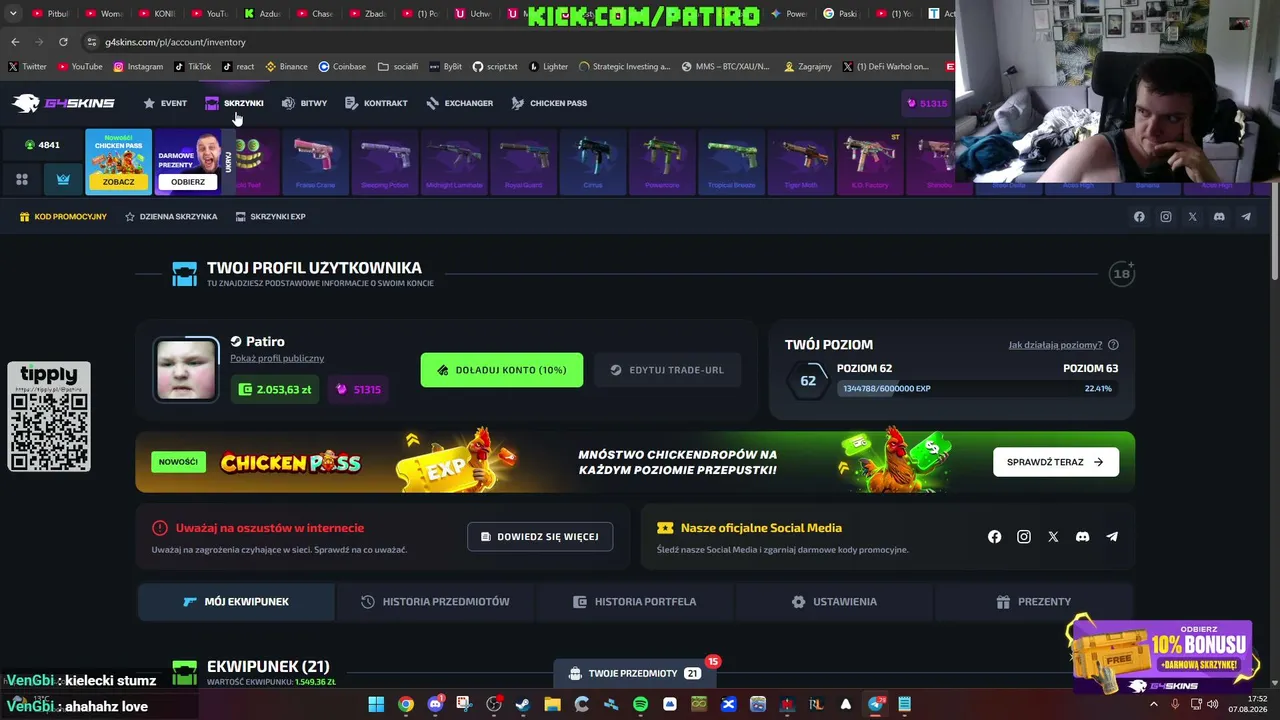Open the socialfi bookmarks folder
Image resolution: width=1280 pixels, height=720 pixels.
(398, 67)
